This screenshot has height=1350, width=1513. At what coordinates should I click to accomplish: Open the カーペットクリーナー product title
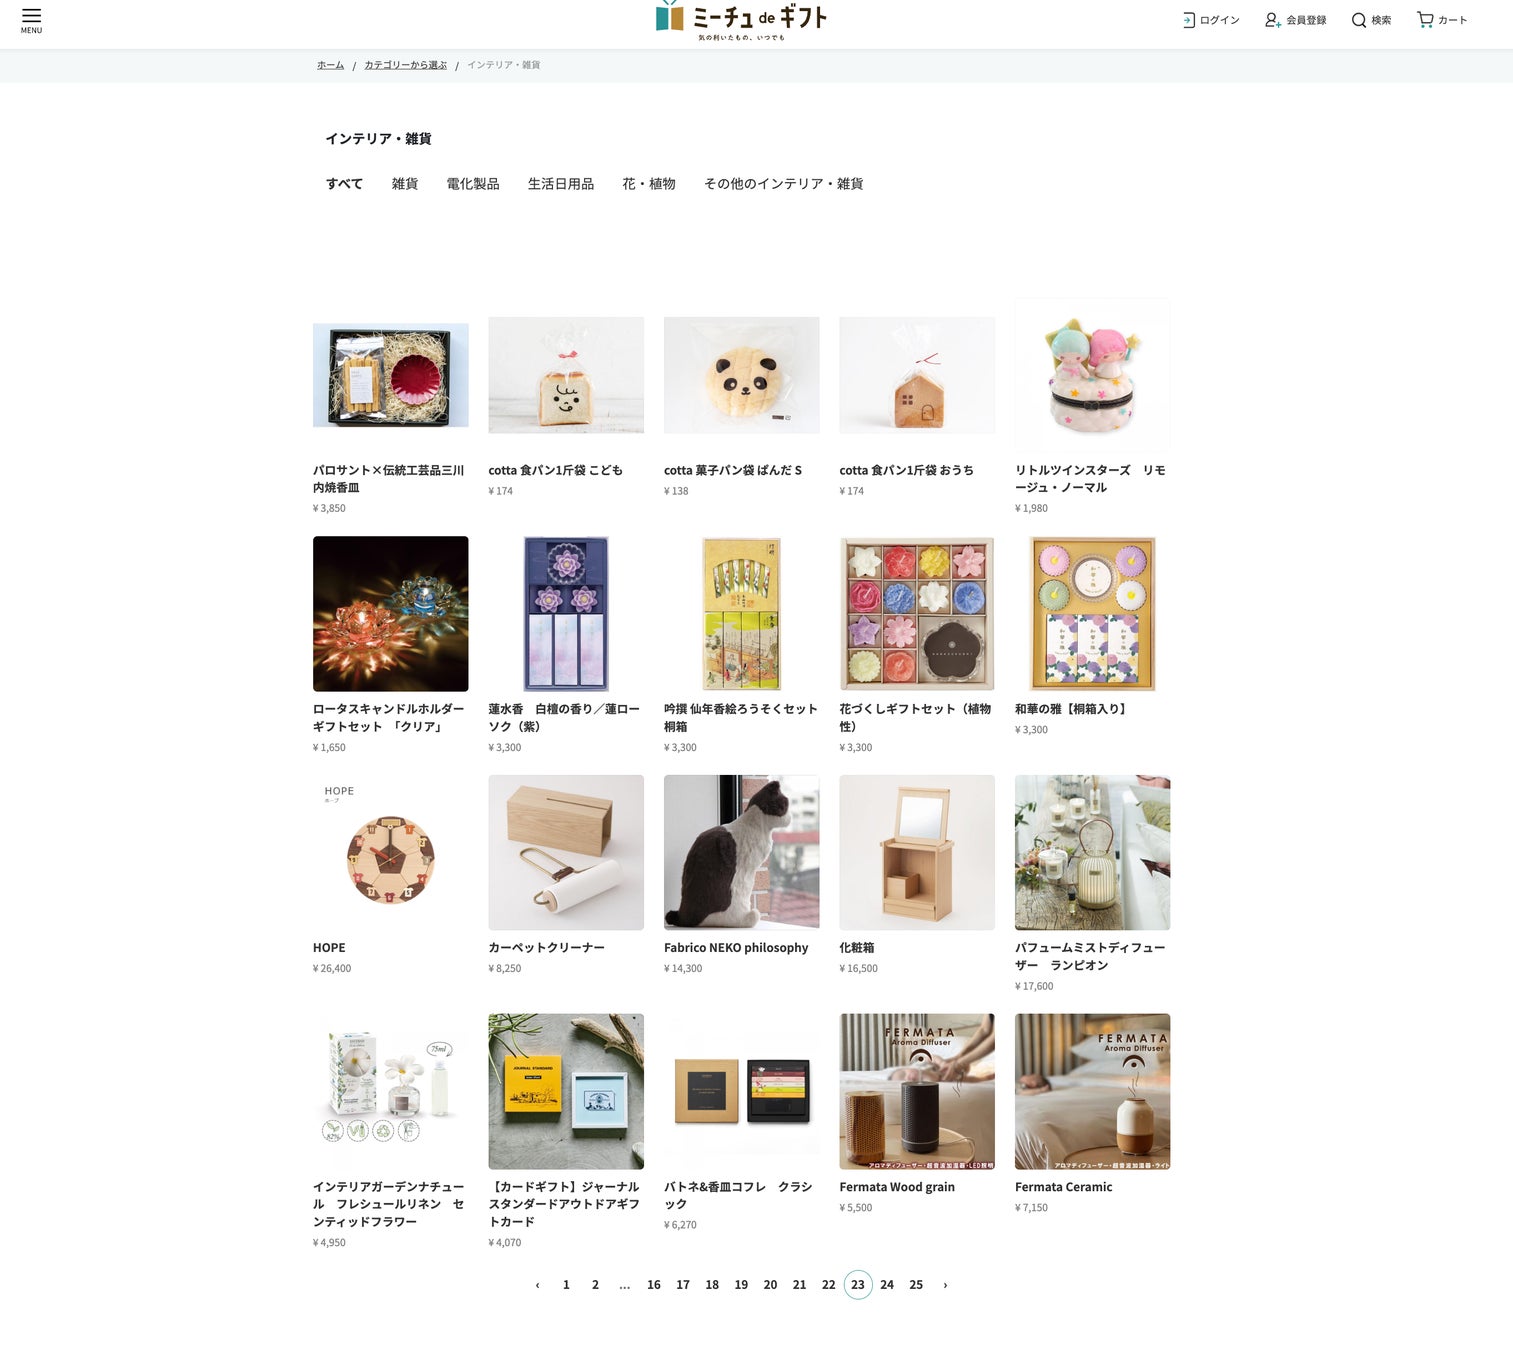547,948
